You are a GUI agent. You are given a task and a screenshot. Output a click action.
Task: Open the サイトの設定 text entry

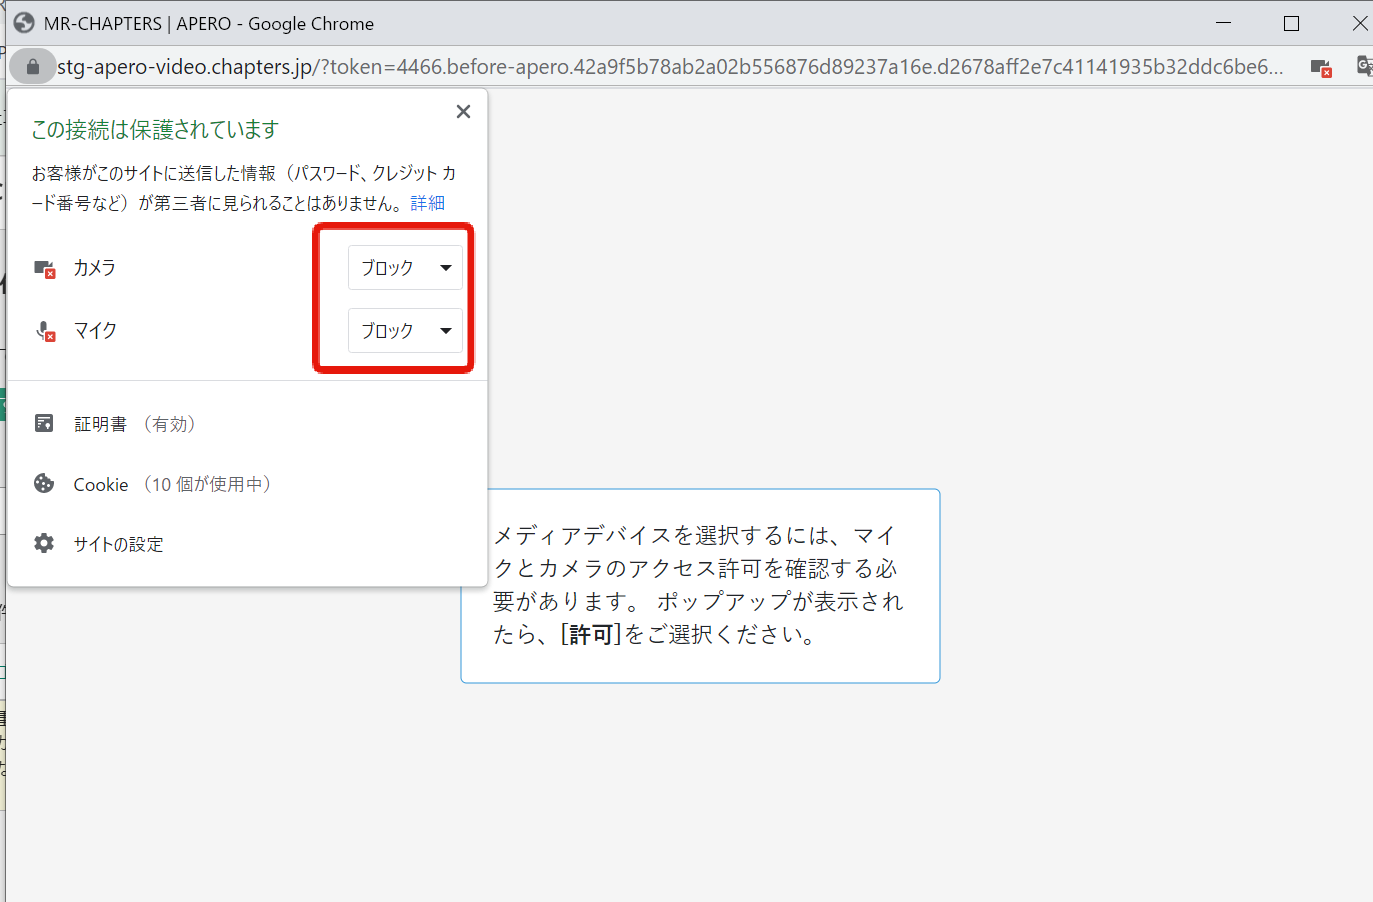pos(118,544)
